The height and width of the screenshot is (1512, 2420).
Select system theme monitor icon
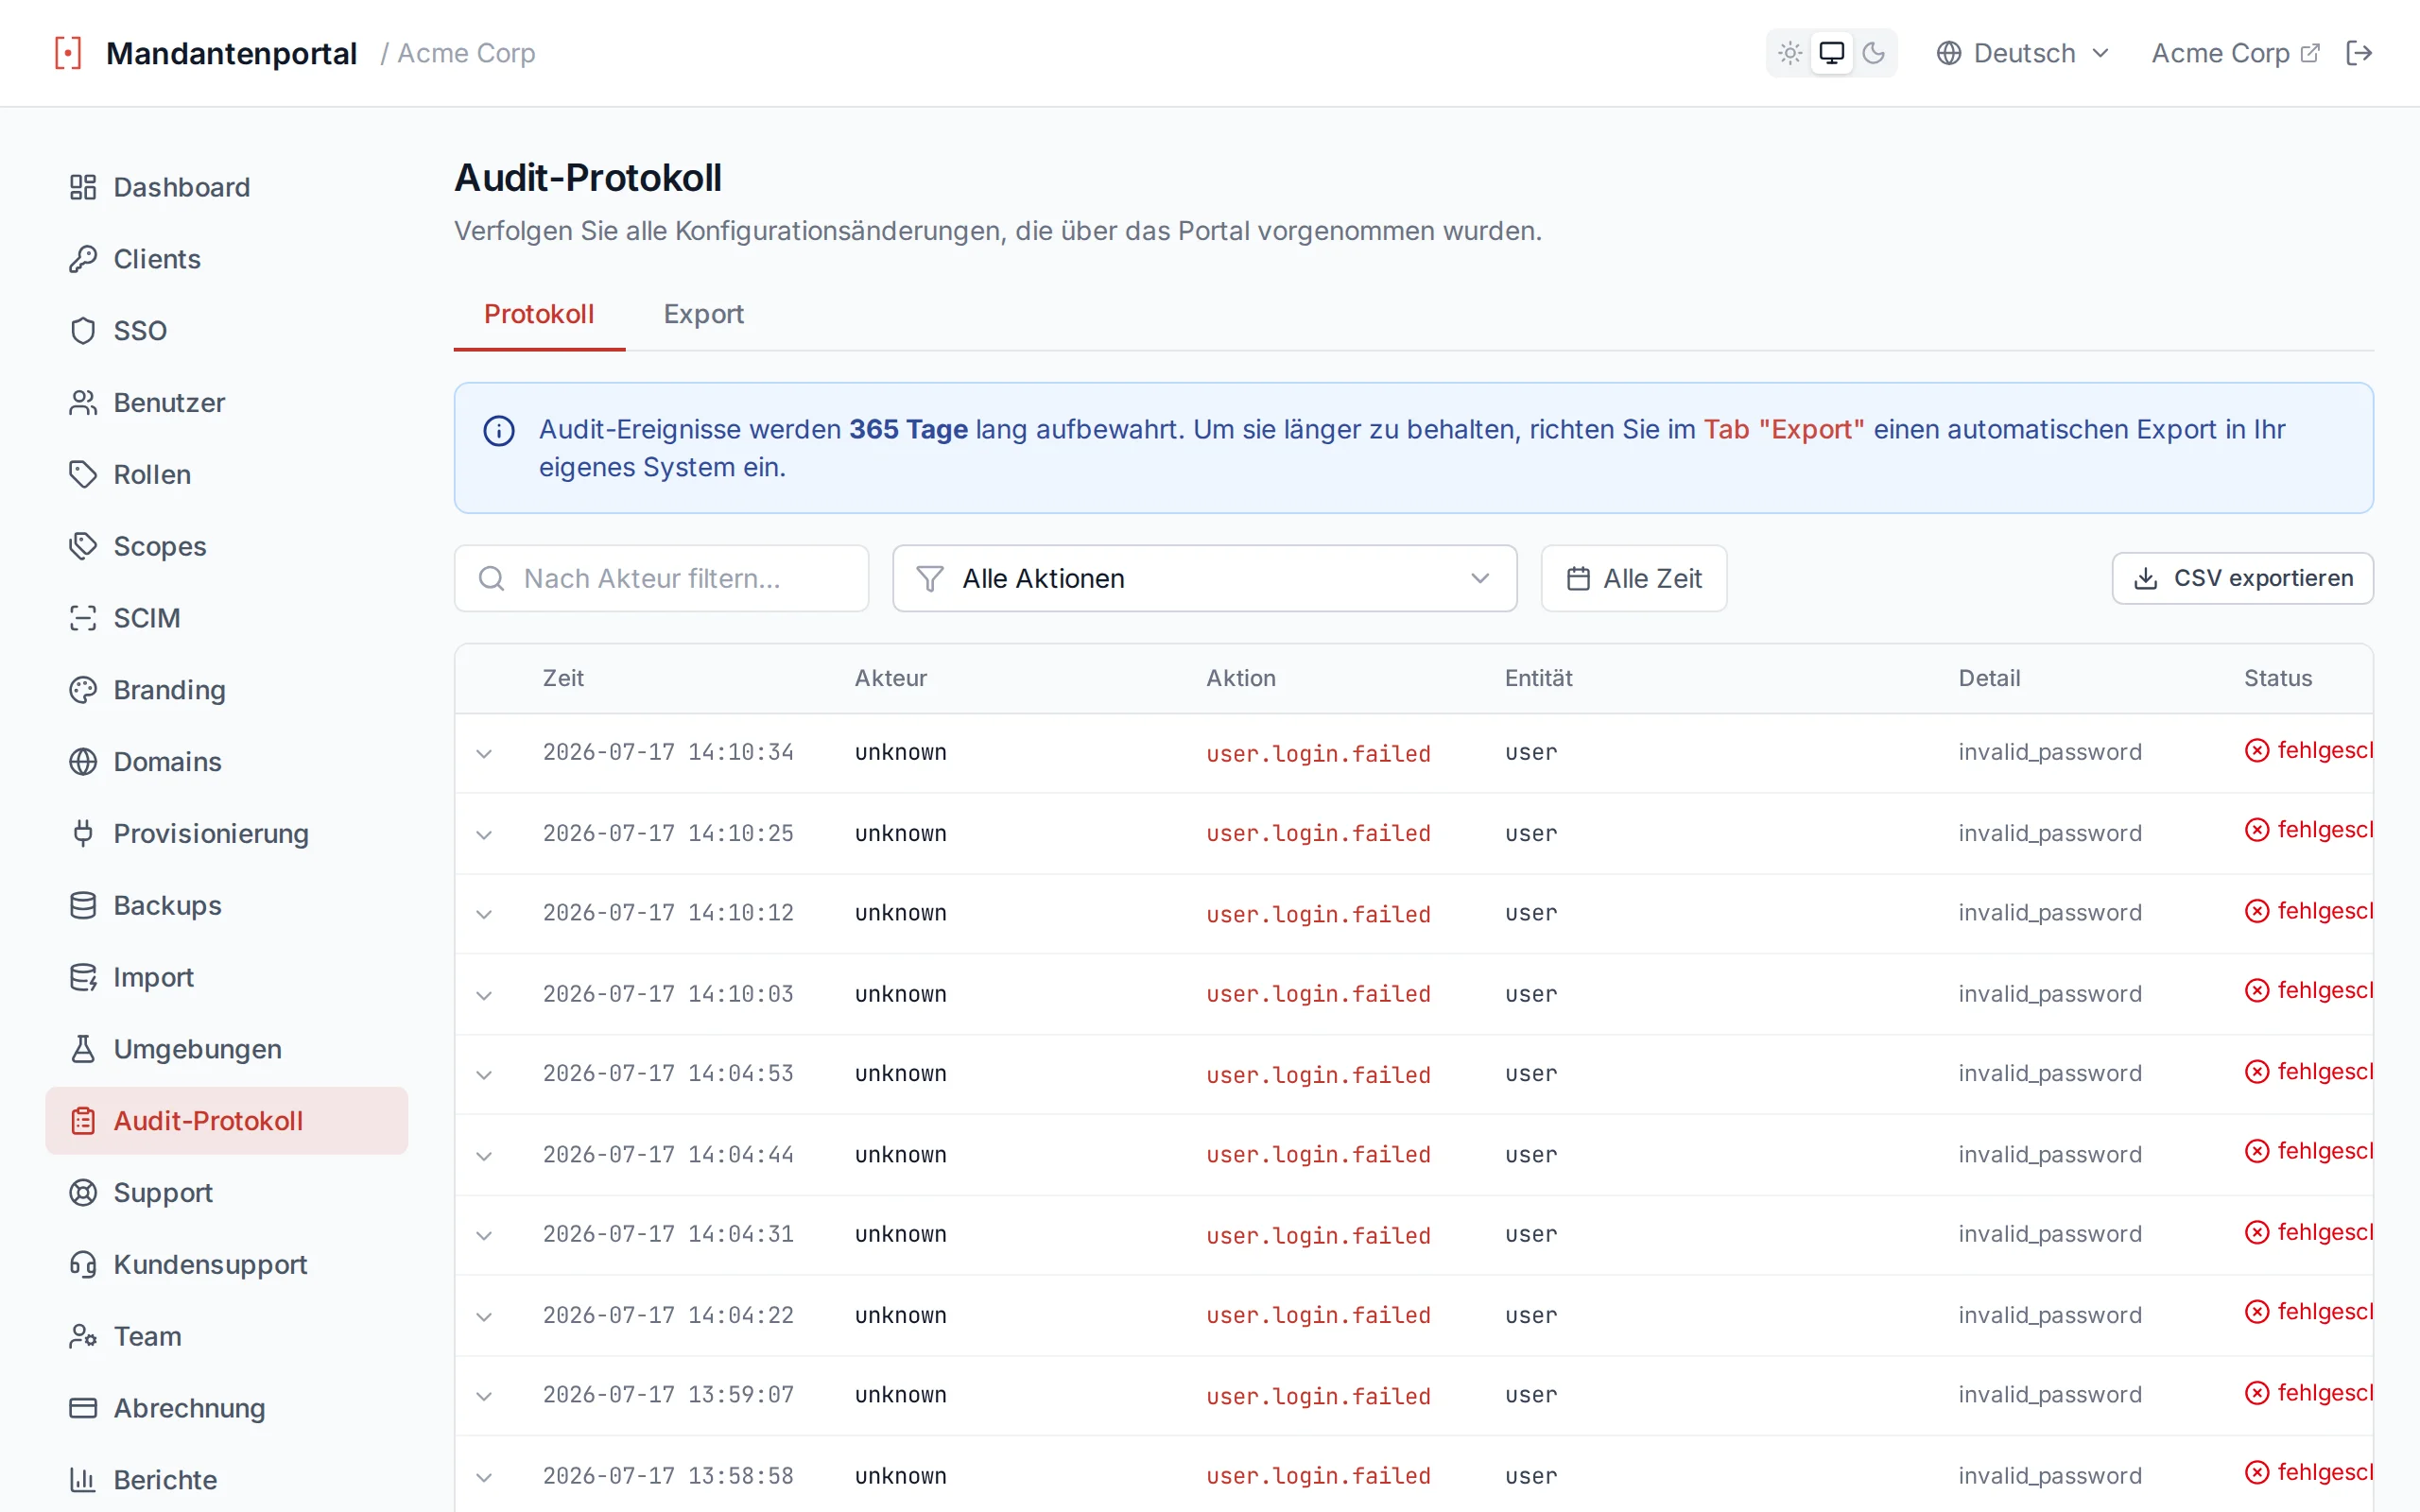(x=1831, y=53)
